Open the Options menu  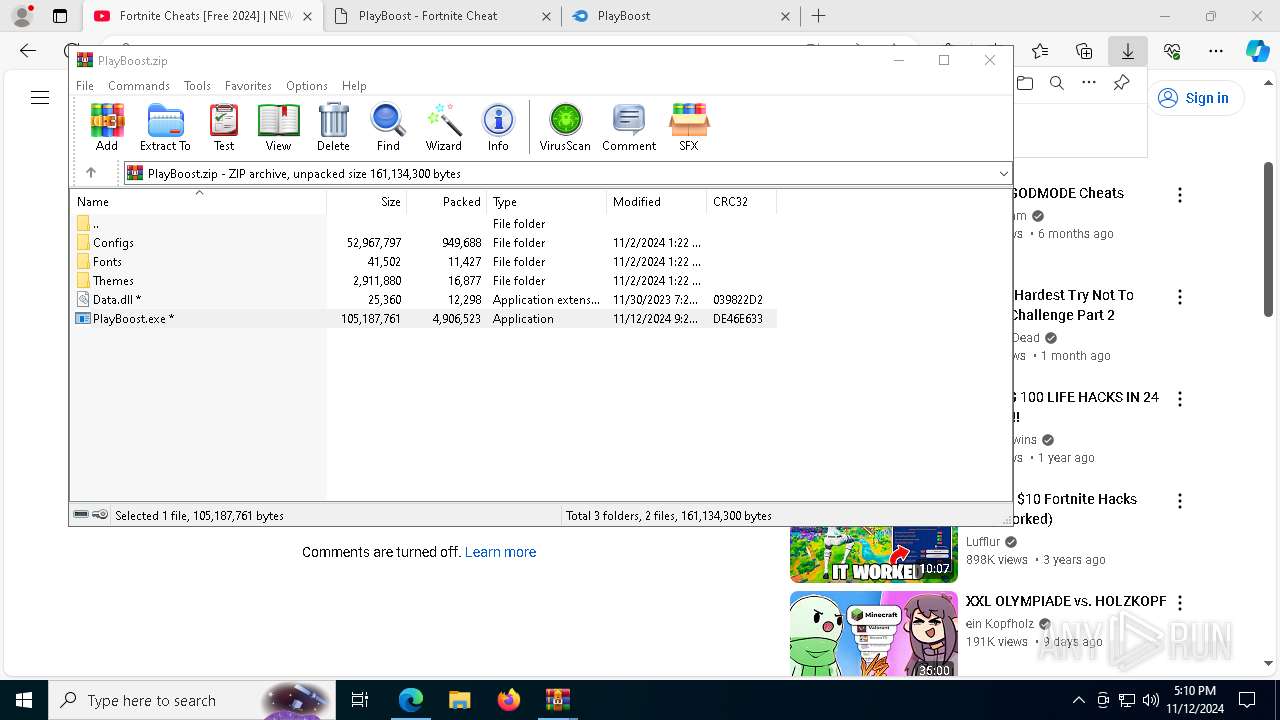(306, 86)
